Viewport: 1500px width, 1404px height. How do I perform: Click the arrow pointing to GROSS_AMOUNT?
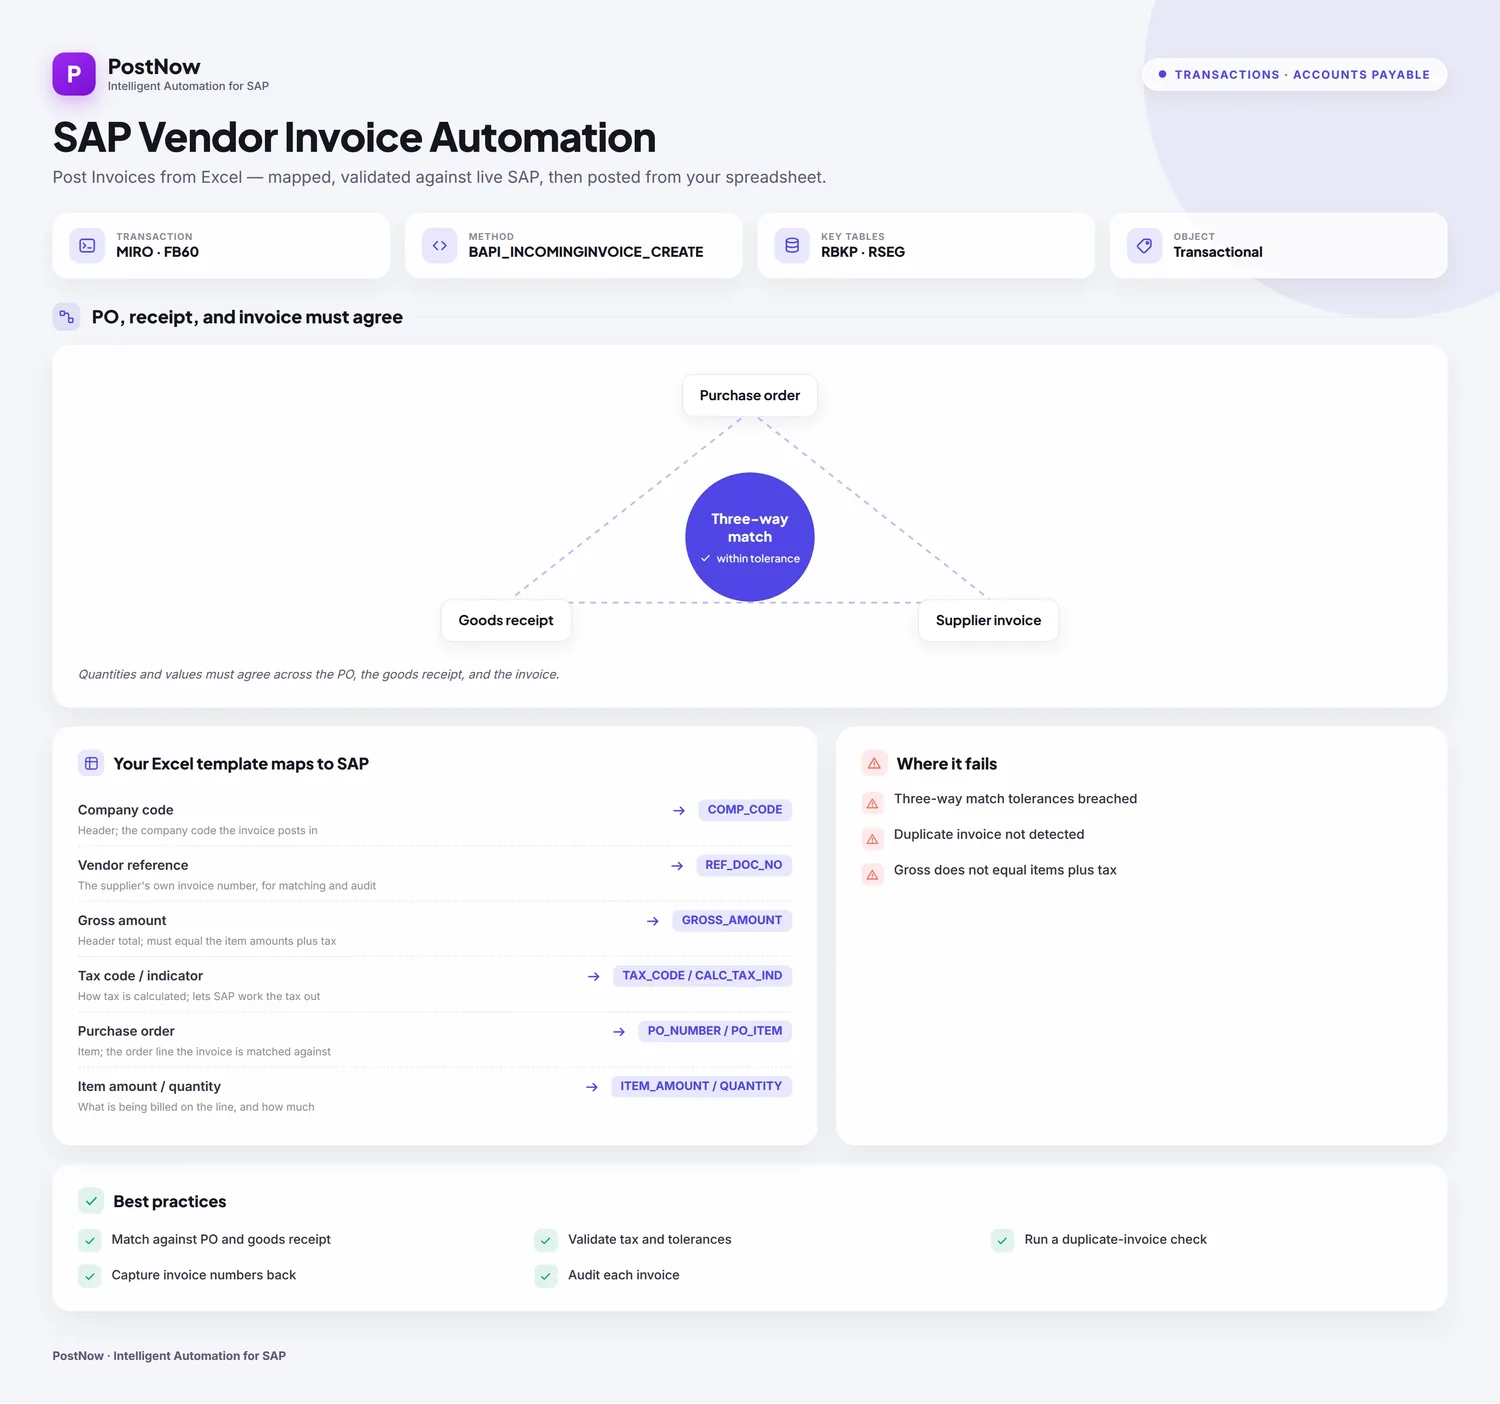point(653,921)
